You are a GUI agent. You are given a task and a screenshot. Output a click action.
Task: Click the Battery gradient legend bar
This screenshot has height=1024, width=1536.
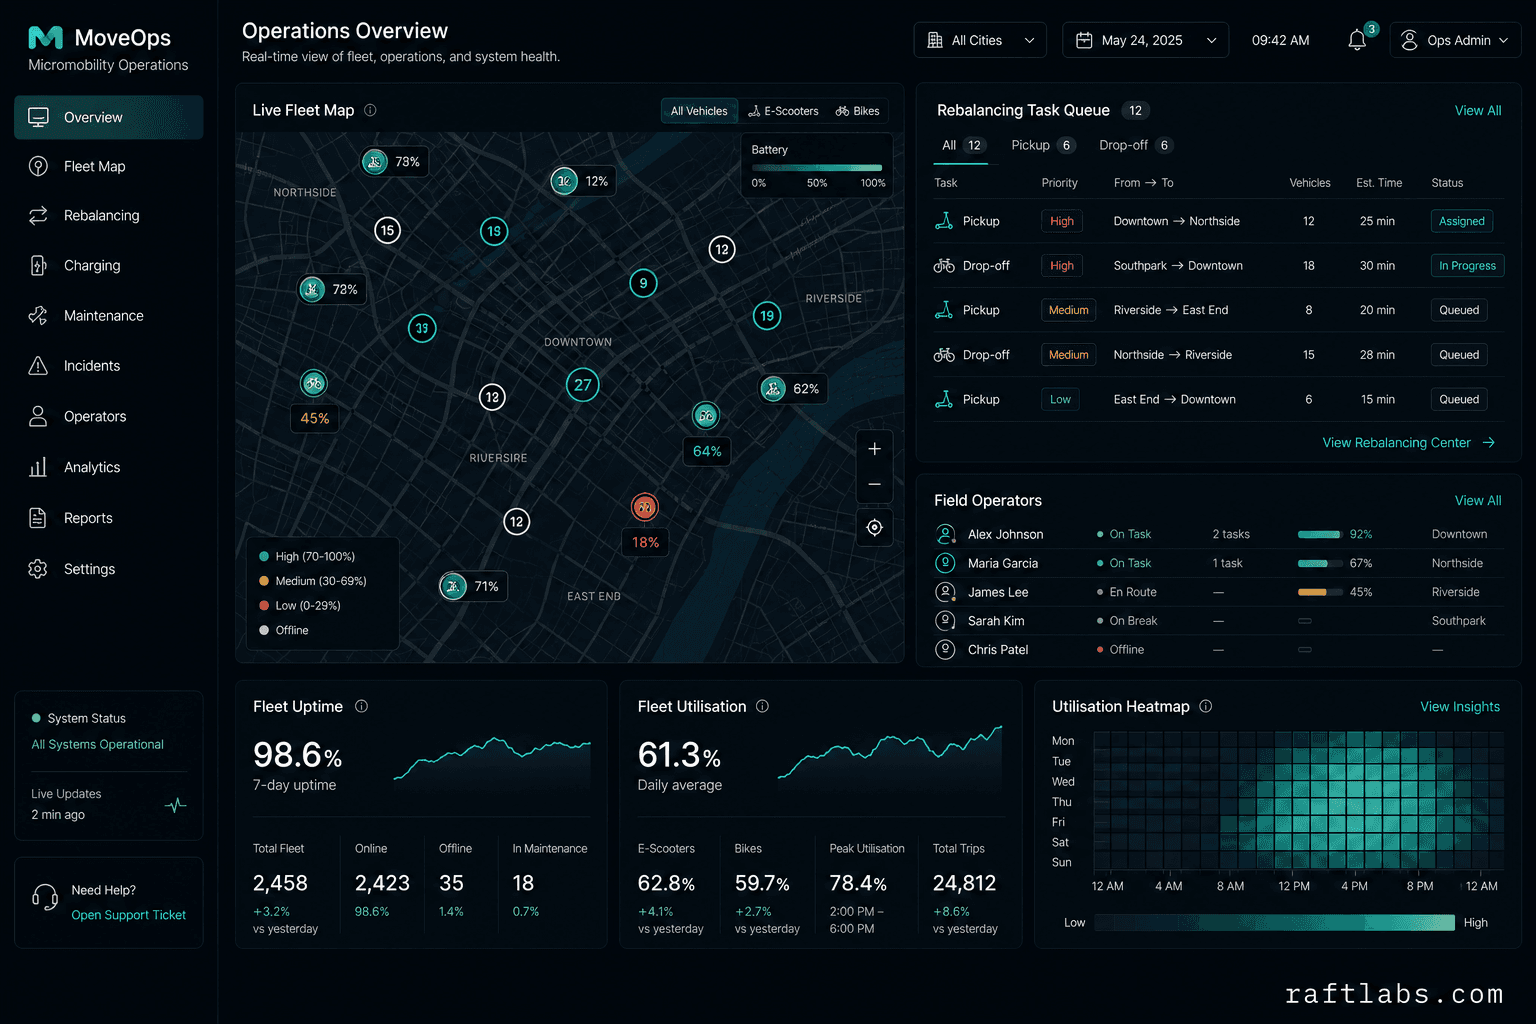[817, 167]
